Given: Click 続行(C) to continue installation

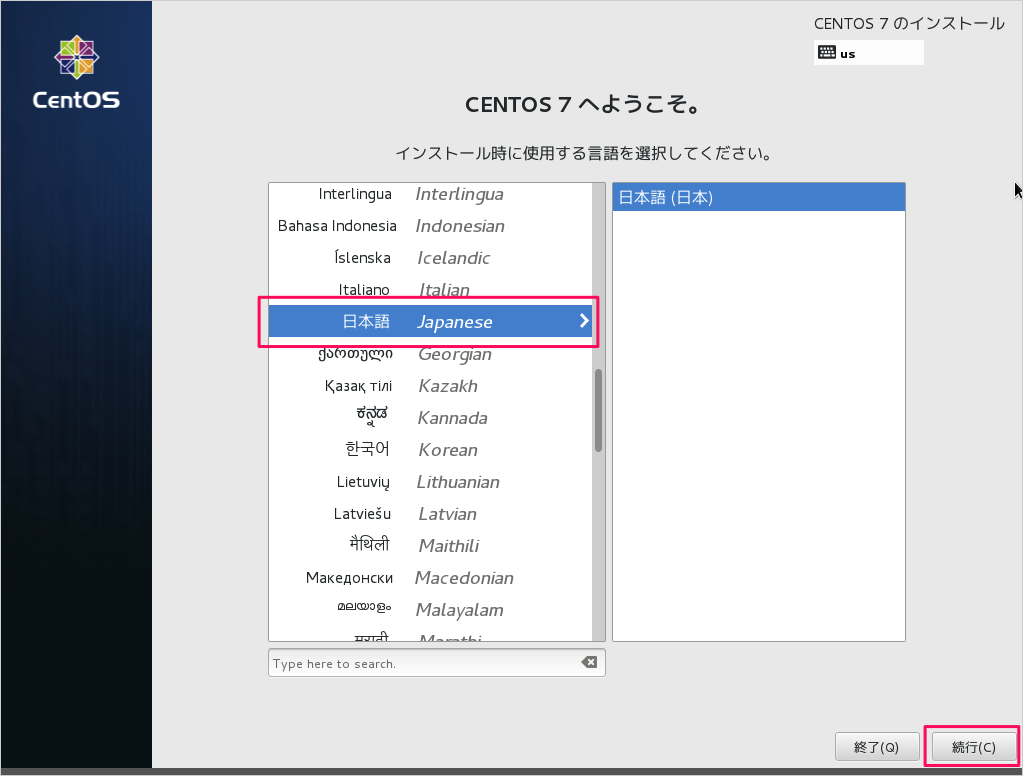Looking at the screenshot, I should [x=973, y=747].
